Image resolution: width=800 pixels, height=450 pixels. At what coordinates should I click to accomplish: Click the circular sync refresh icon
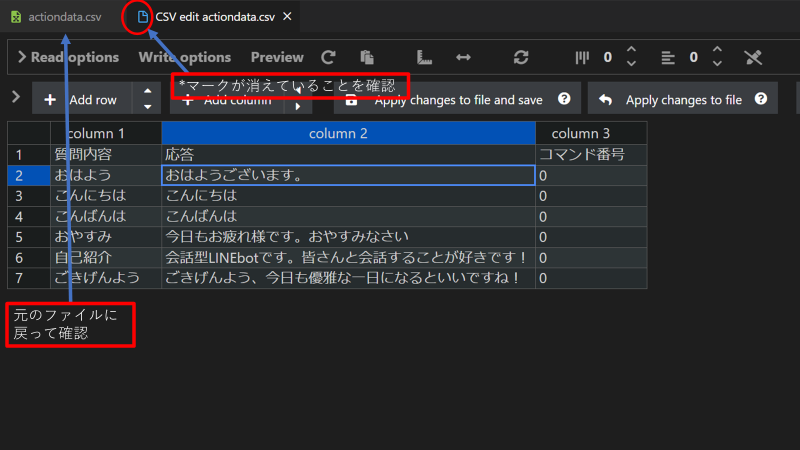[x=521, y=57]
